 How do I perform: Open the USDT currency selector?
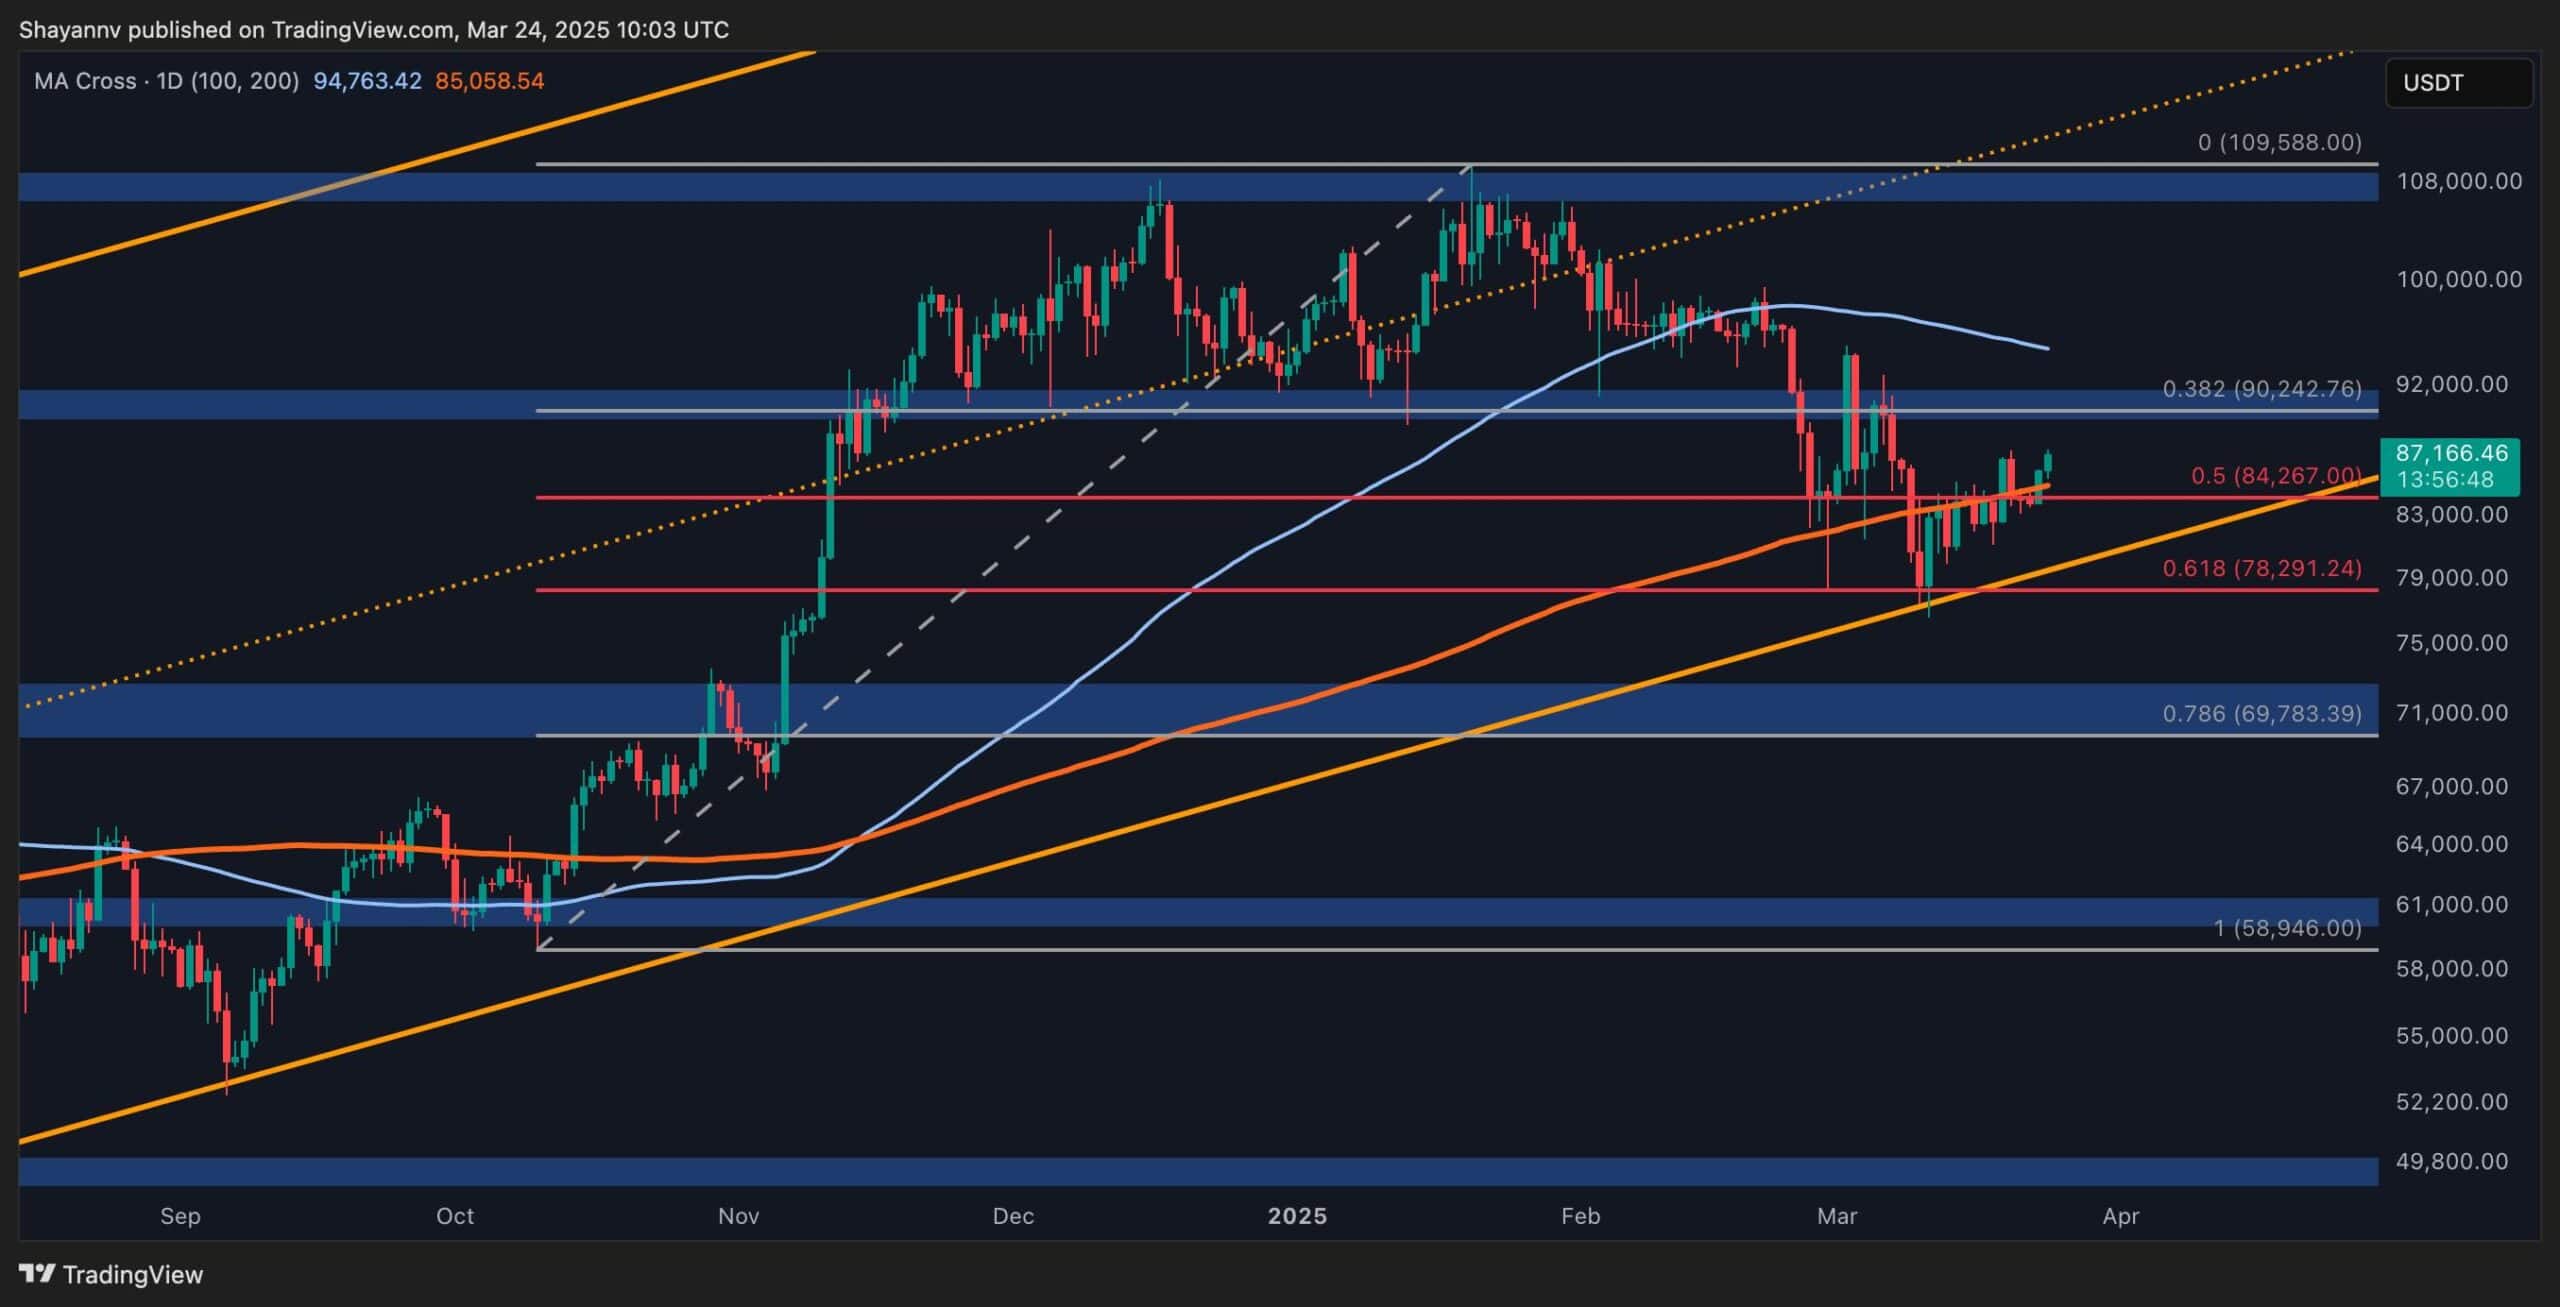click(x=2432, y=83)
